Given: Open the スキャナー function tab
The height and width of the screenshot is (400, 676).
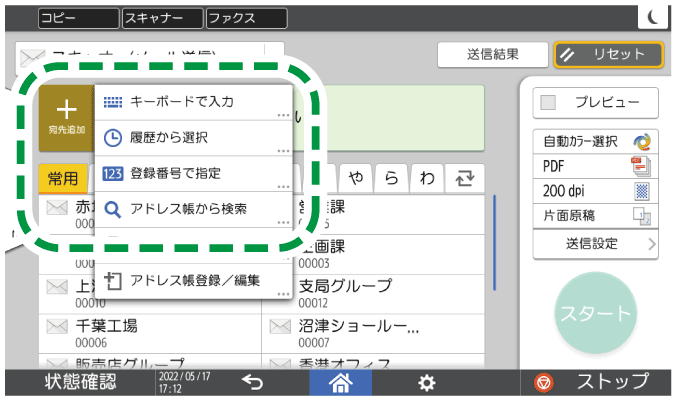Looking at the screenshot, I should (163, 18).
